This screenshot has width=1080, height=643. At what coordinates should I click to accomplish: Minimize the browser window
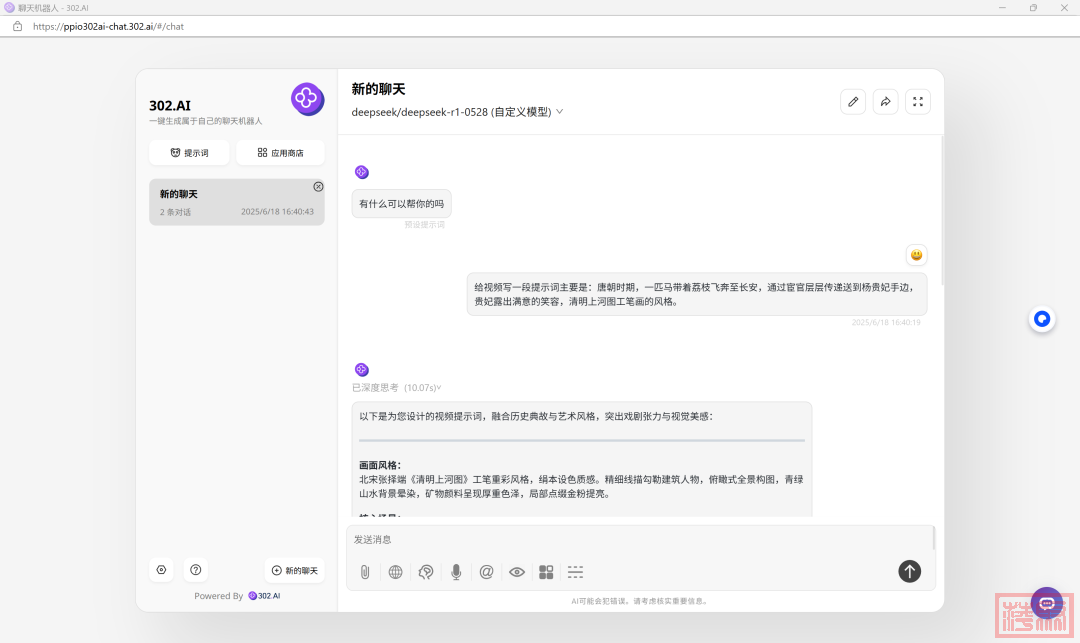(x=1002, y=8)
